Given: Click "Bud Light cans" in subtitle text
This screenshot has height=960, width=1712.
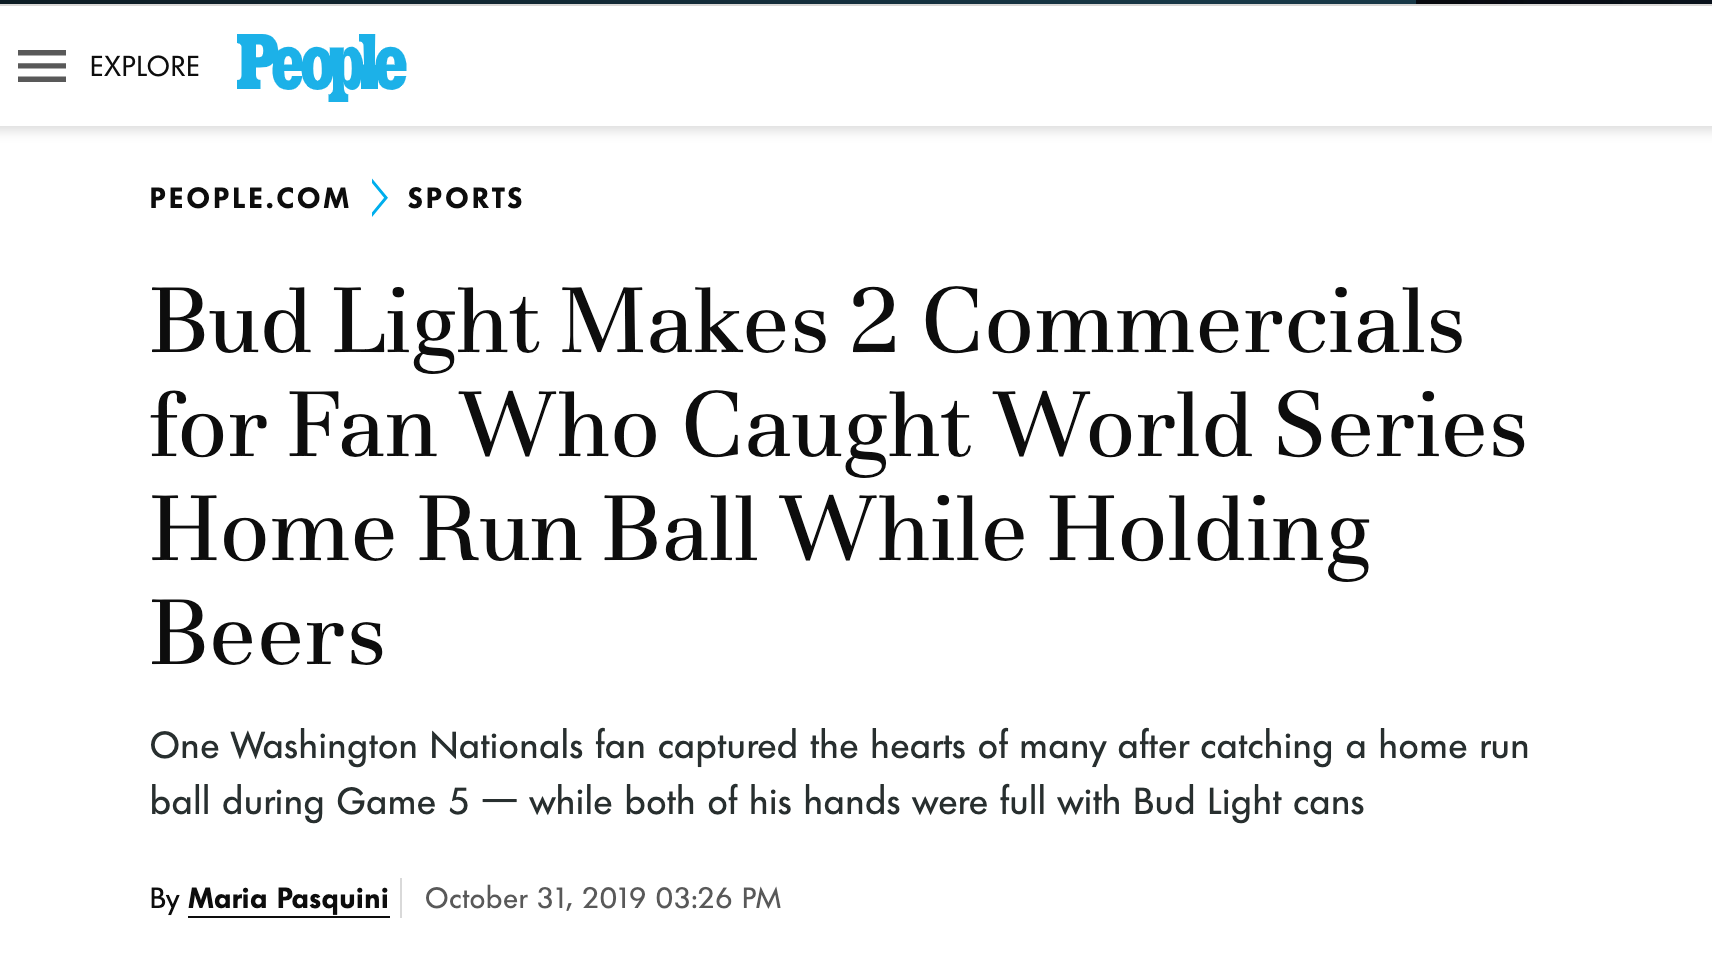Looking at the screenshot, I should coord(1248,802).
